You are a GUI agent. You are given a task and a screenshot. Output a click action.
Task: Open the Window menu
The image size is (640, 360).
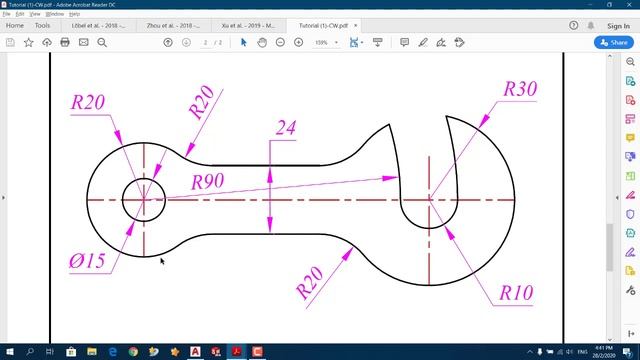pos(54,14)
